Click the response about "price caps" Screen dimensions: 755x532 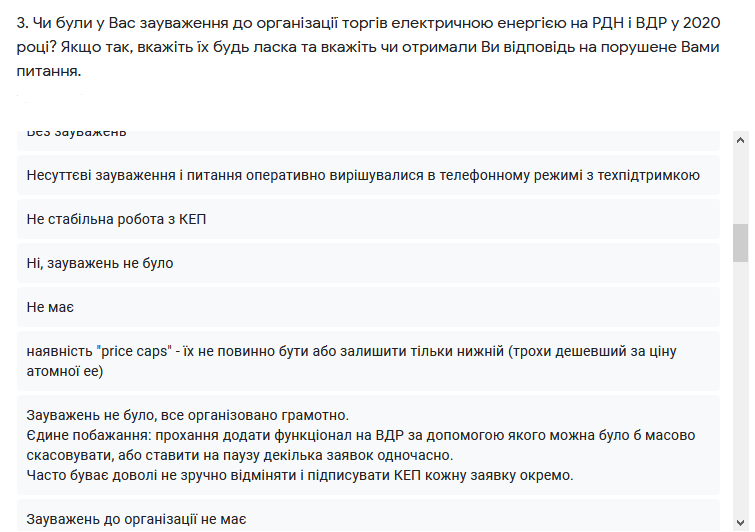click(368, 361)
